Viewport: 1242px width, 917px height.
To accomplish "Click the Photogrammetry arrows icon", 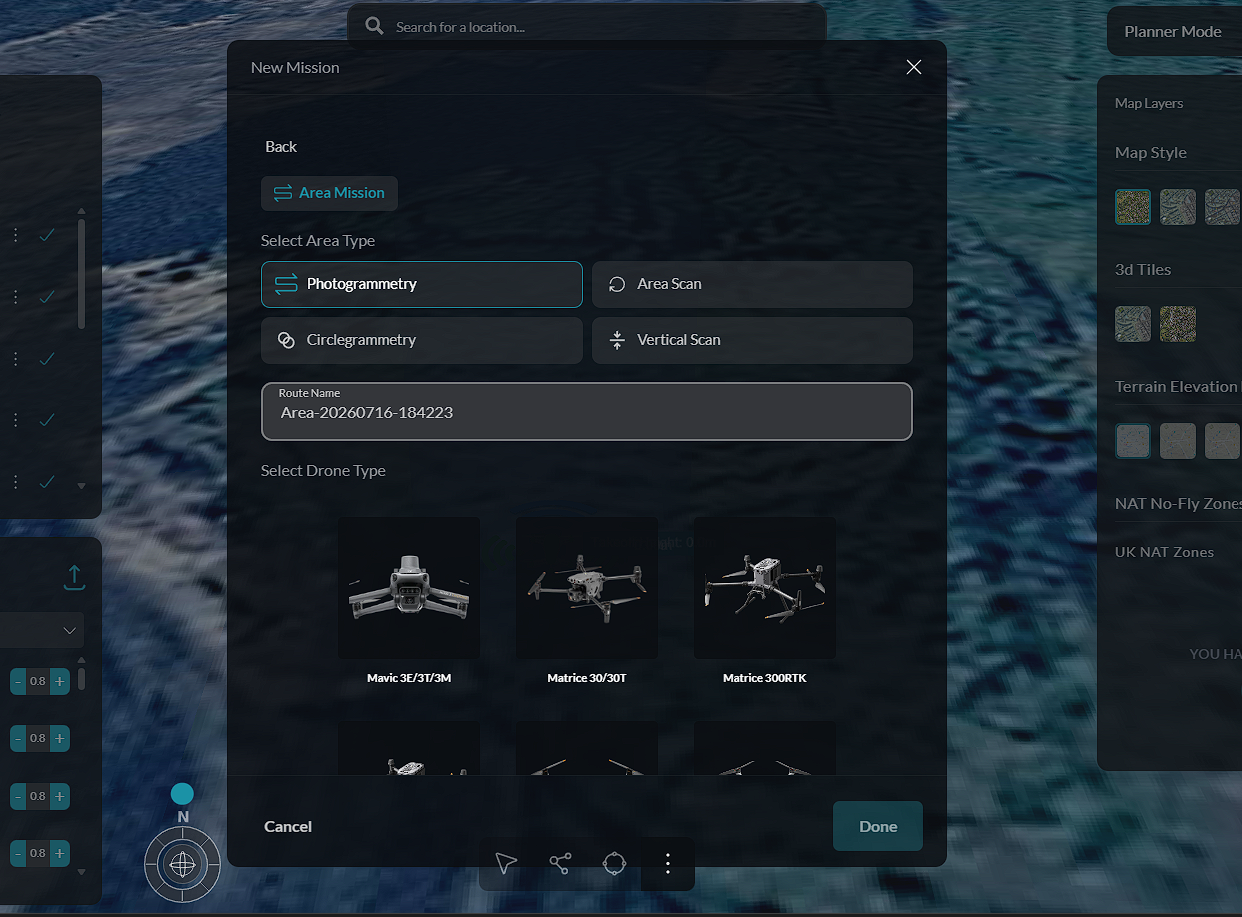I will 286,284.
